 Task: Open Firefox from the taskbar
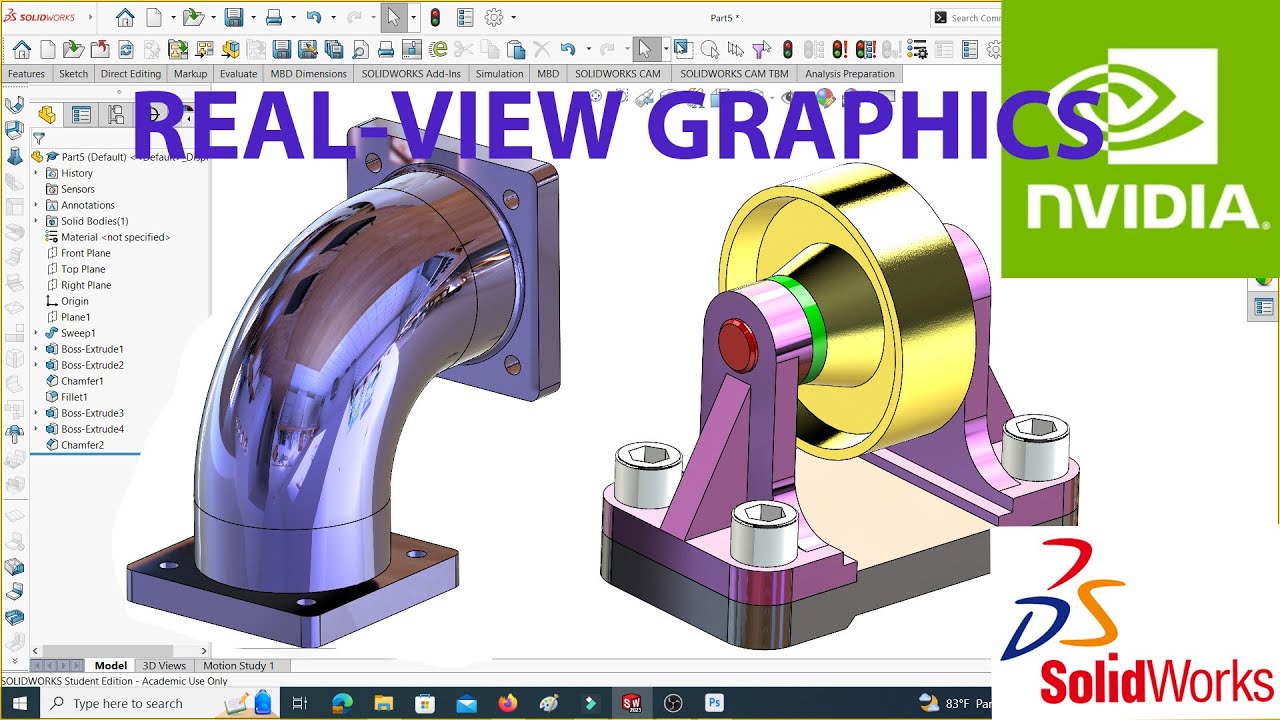507,703
